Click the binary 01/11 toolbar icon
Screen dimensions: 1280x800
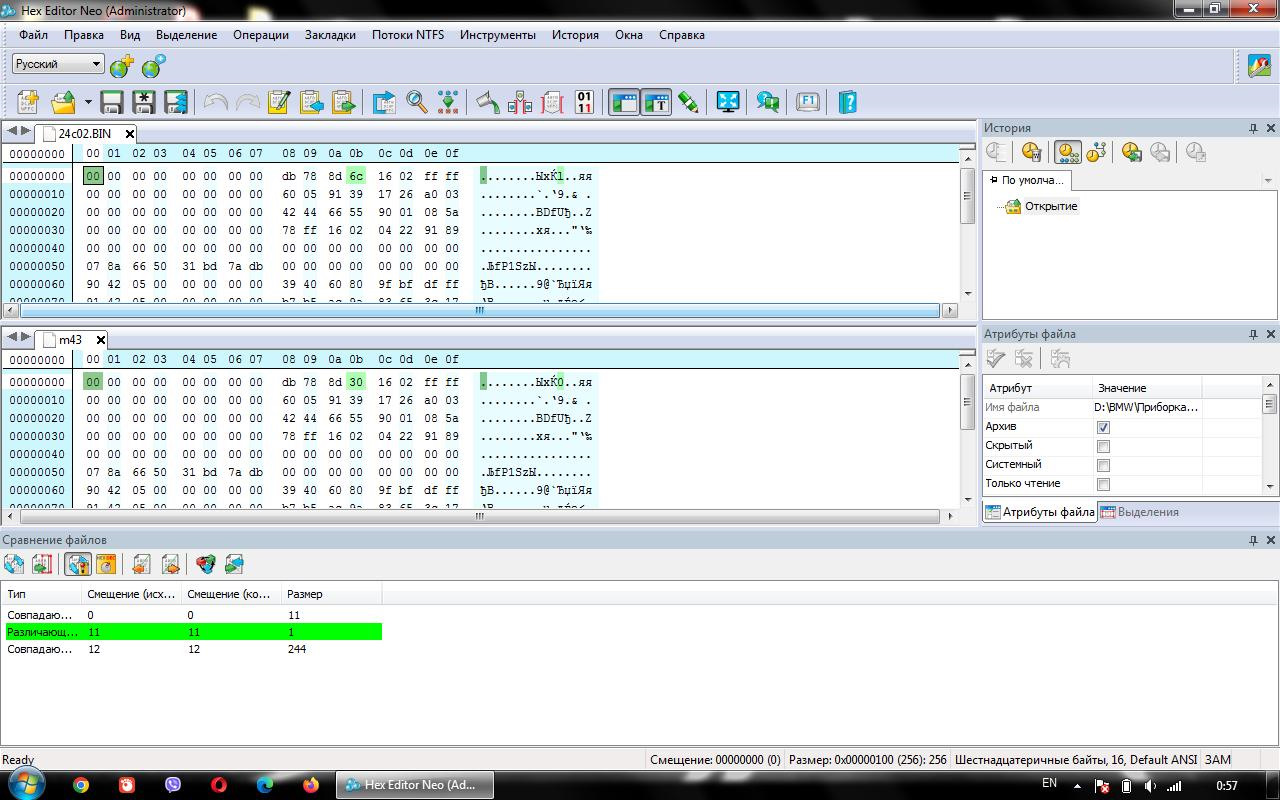coord(584,102)
